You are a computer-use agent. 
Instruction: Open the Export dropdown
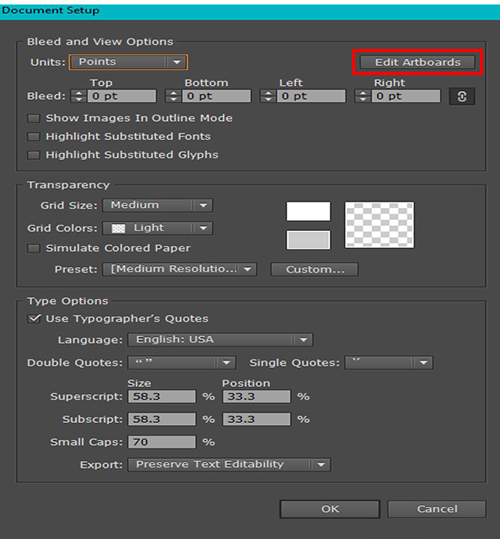tap(229, 465)
